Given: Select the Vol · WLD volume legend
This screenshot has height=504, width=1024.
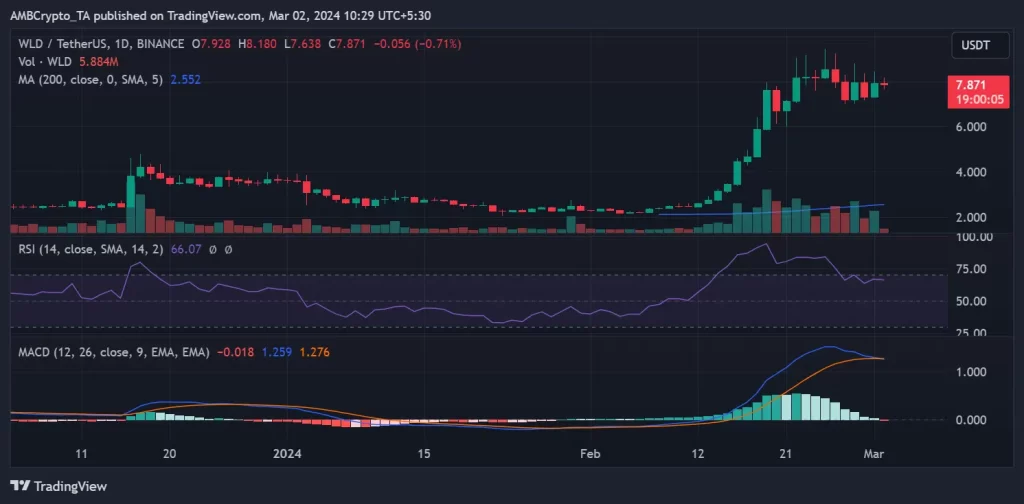Looking at the screenshot, I should tap(43, 61).
